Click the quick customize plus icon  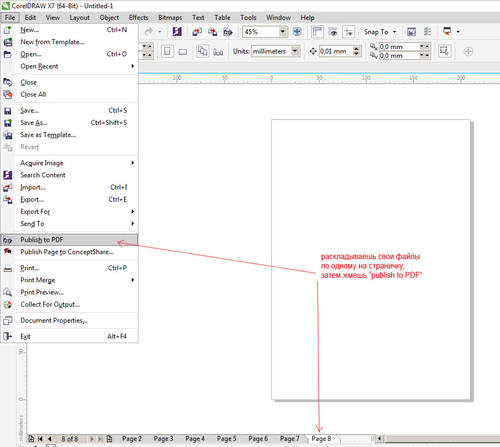coord(468,51)
